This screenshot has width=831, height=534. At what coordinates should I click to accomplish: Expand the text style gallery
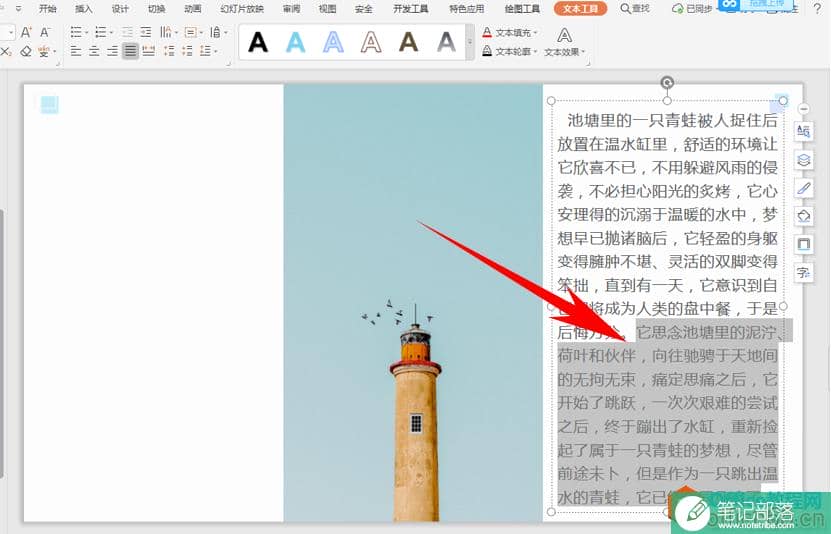470,42
